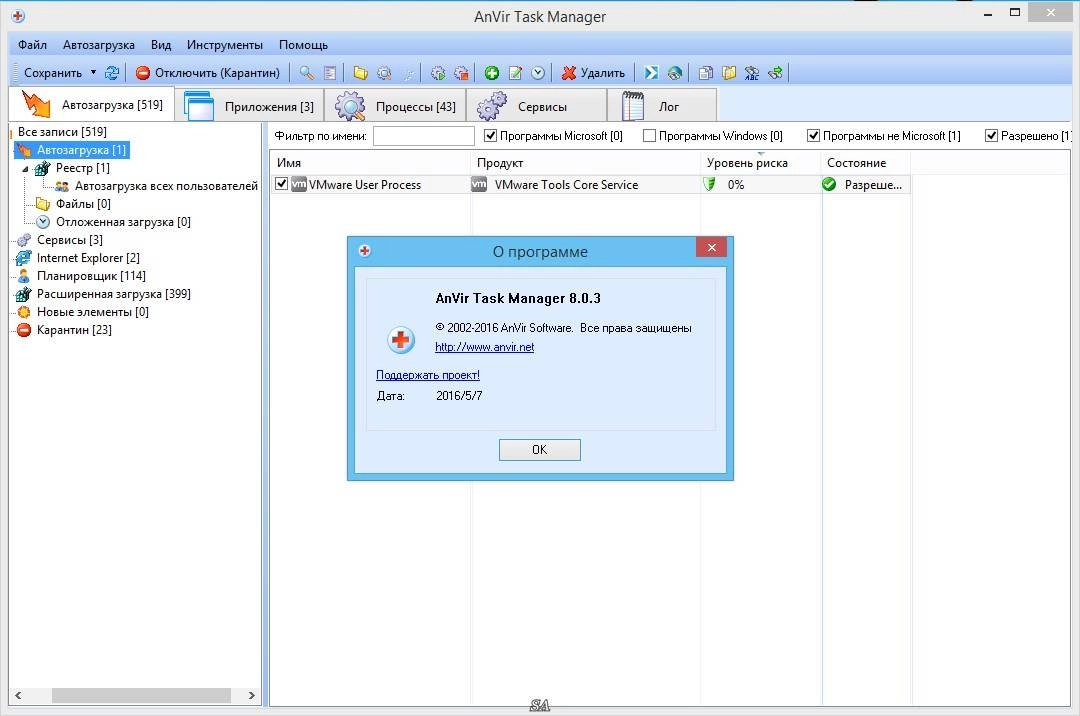Click the clock delayed startup toolbar icon
This screenshot has height=716, width=1080.
point(538,72)
